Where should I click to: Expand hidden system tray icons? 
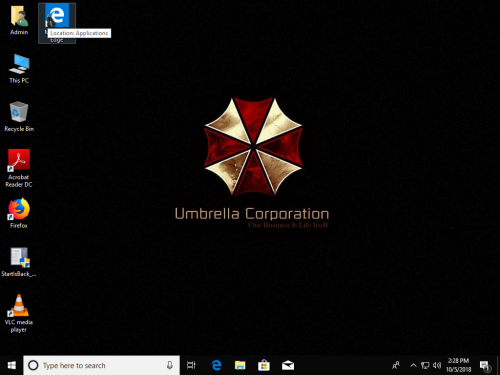pyautogui.click(x=413, y=365)
